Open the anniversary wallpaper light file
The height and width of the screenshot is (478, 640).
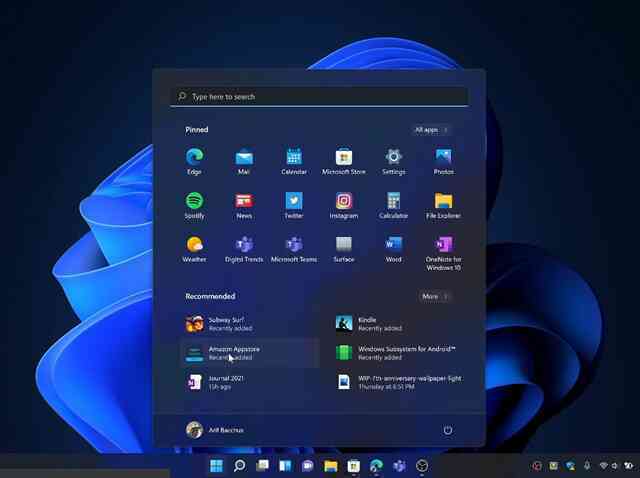point(401,382)
